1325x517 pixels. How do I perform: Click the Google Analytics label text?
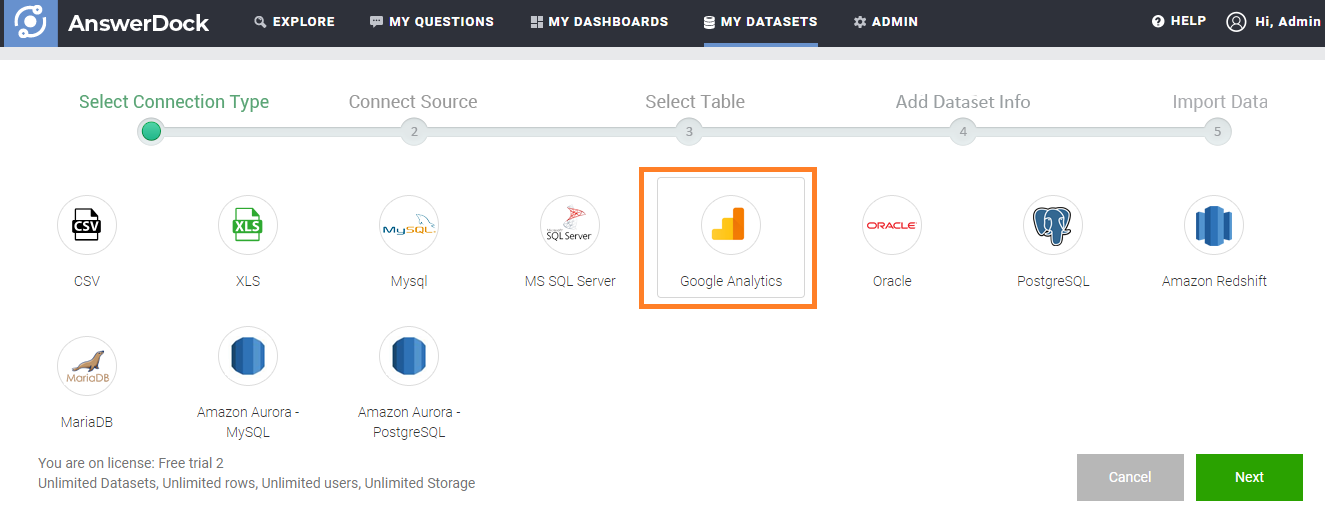click(x=731, y=281)
